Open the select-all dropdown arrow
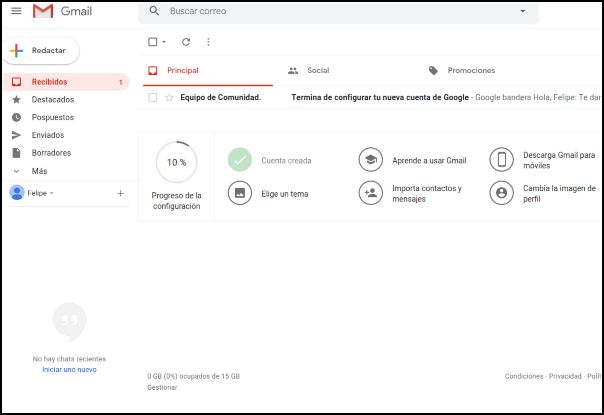604x415 pixels. coord(164,42)
